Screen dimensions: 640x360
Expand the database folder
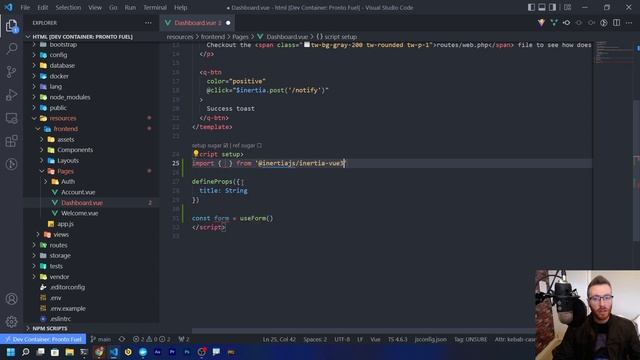click(x=62, y=65)
